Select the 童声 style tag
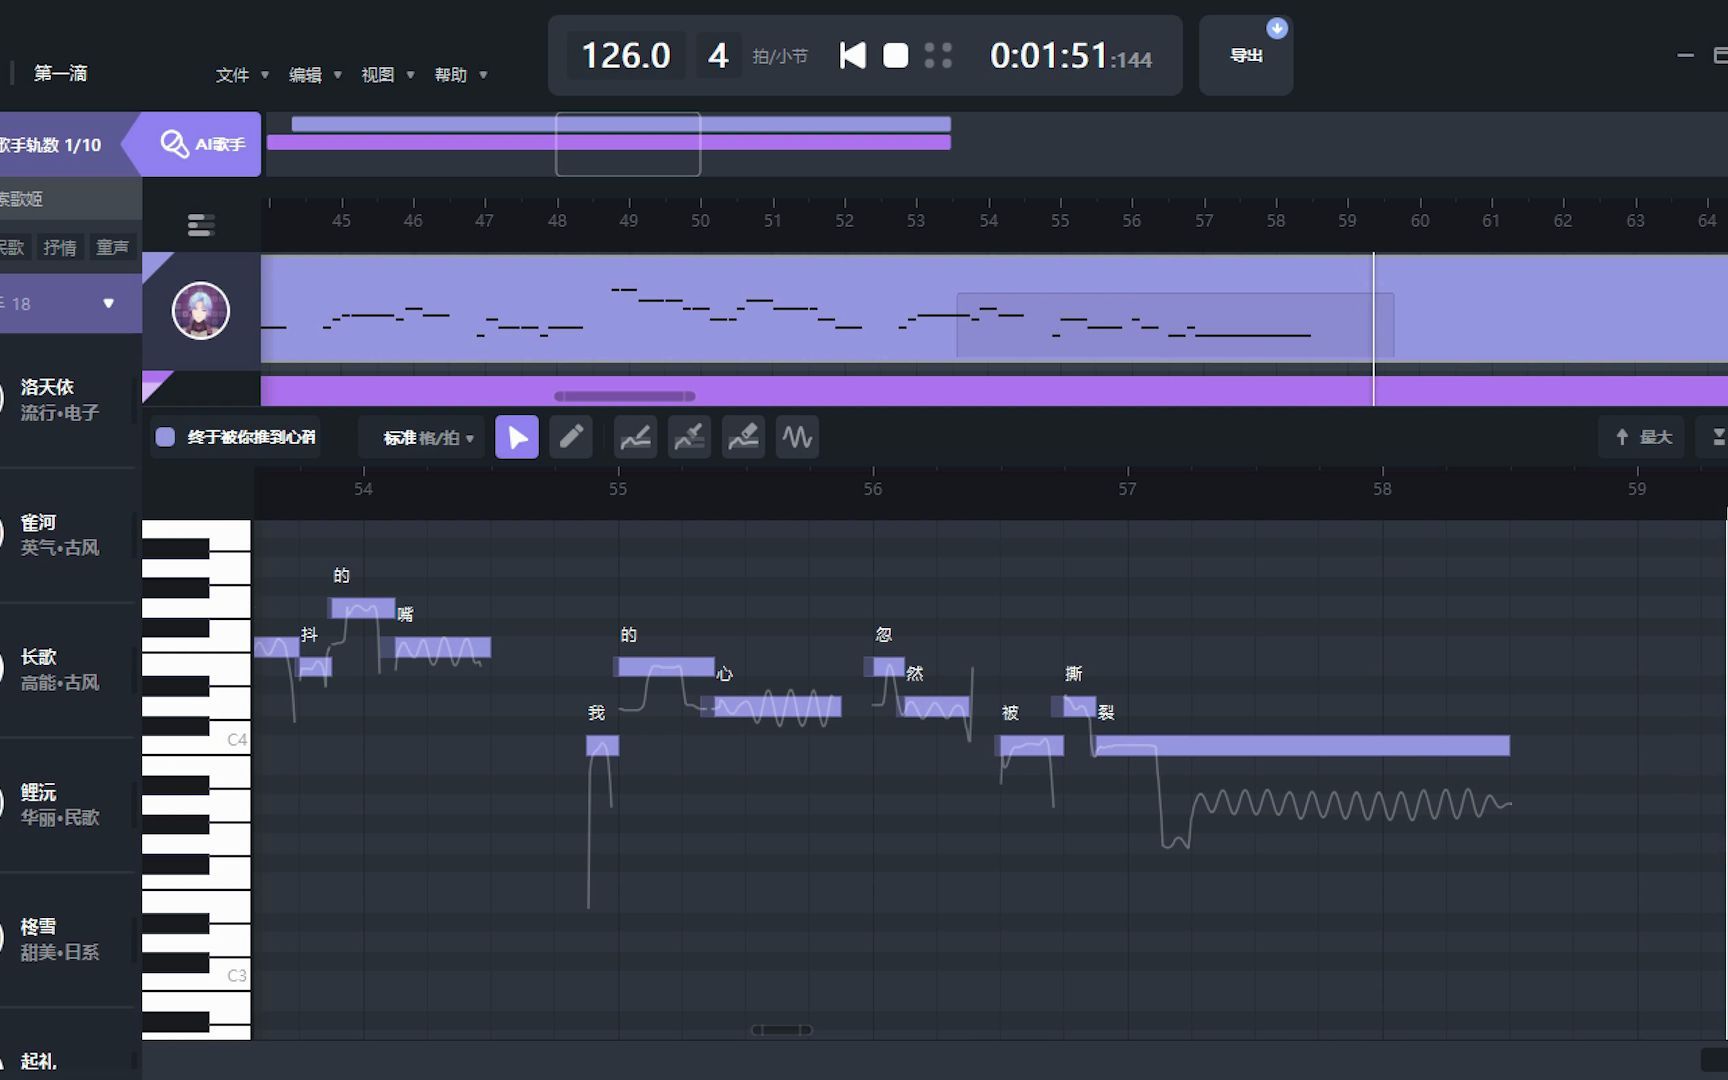Screen dimensions: 1728x1080 coord(112,247)
